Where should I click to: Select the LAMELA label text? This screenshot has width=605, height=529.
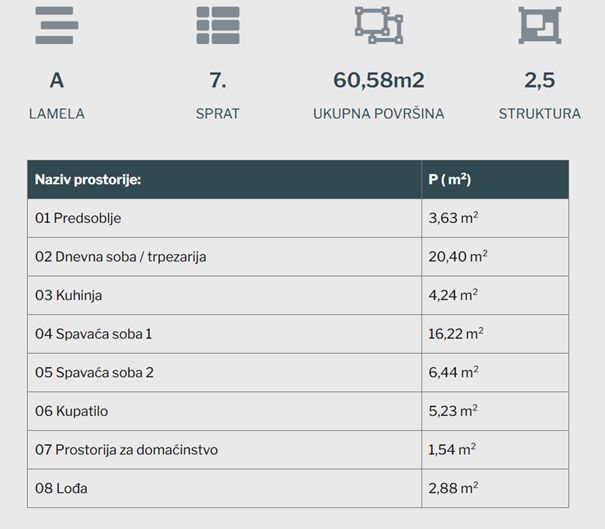click(x=57, y=114)
